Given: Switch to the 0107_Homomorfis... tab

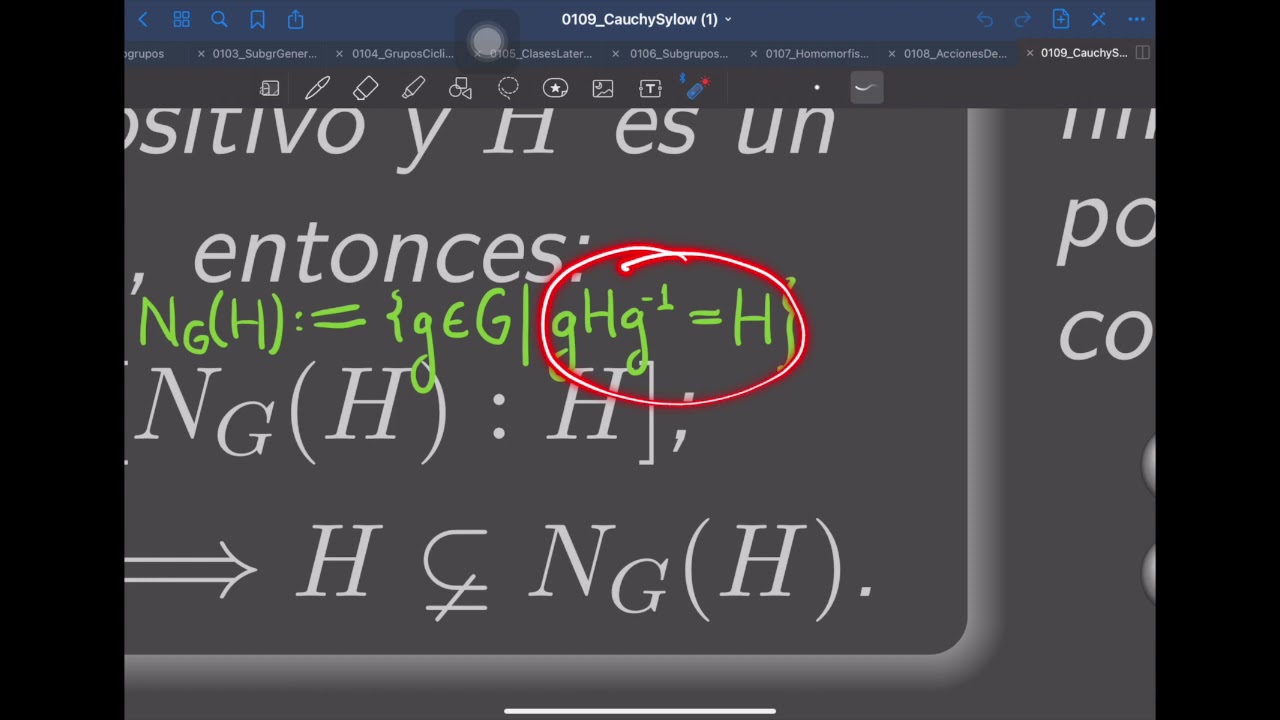Looking at the screenshot, I should pos(817,54).
